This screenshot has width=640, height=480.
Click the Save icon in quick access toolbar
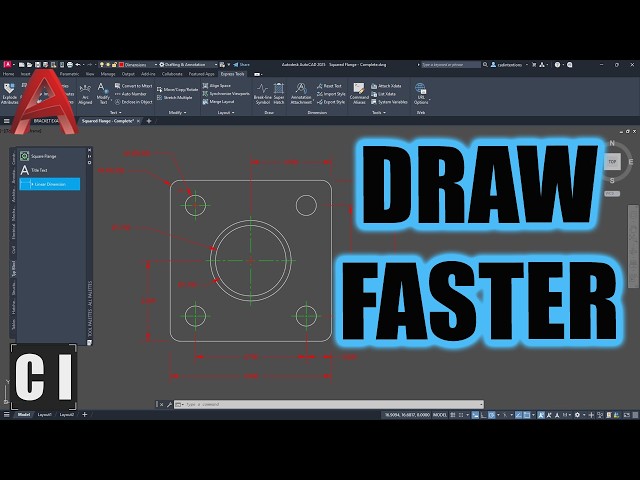pyautogui.click(x=38, y=64)
